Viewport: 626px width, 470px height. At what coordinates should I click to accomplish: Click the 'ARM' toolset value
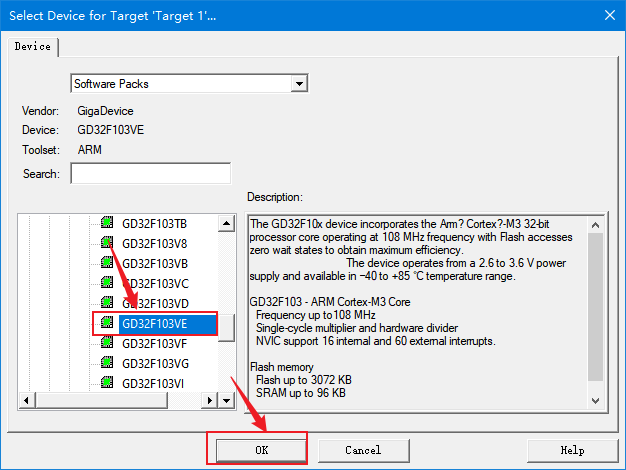point(90,150)
